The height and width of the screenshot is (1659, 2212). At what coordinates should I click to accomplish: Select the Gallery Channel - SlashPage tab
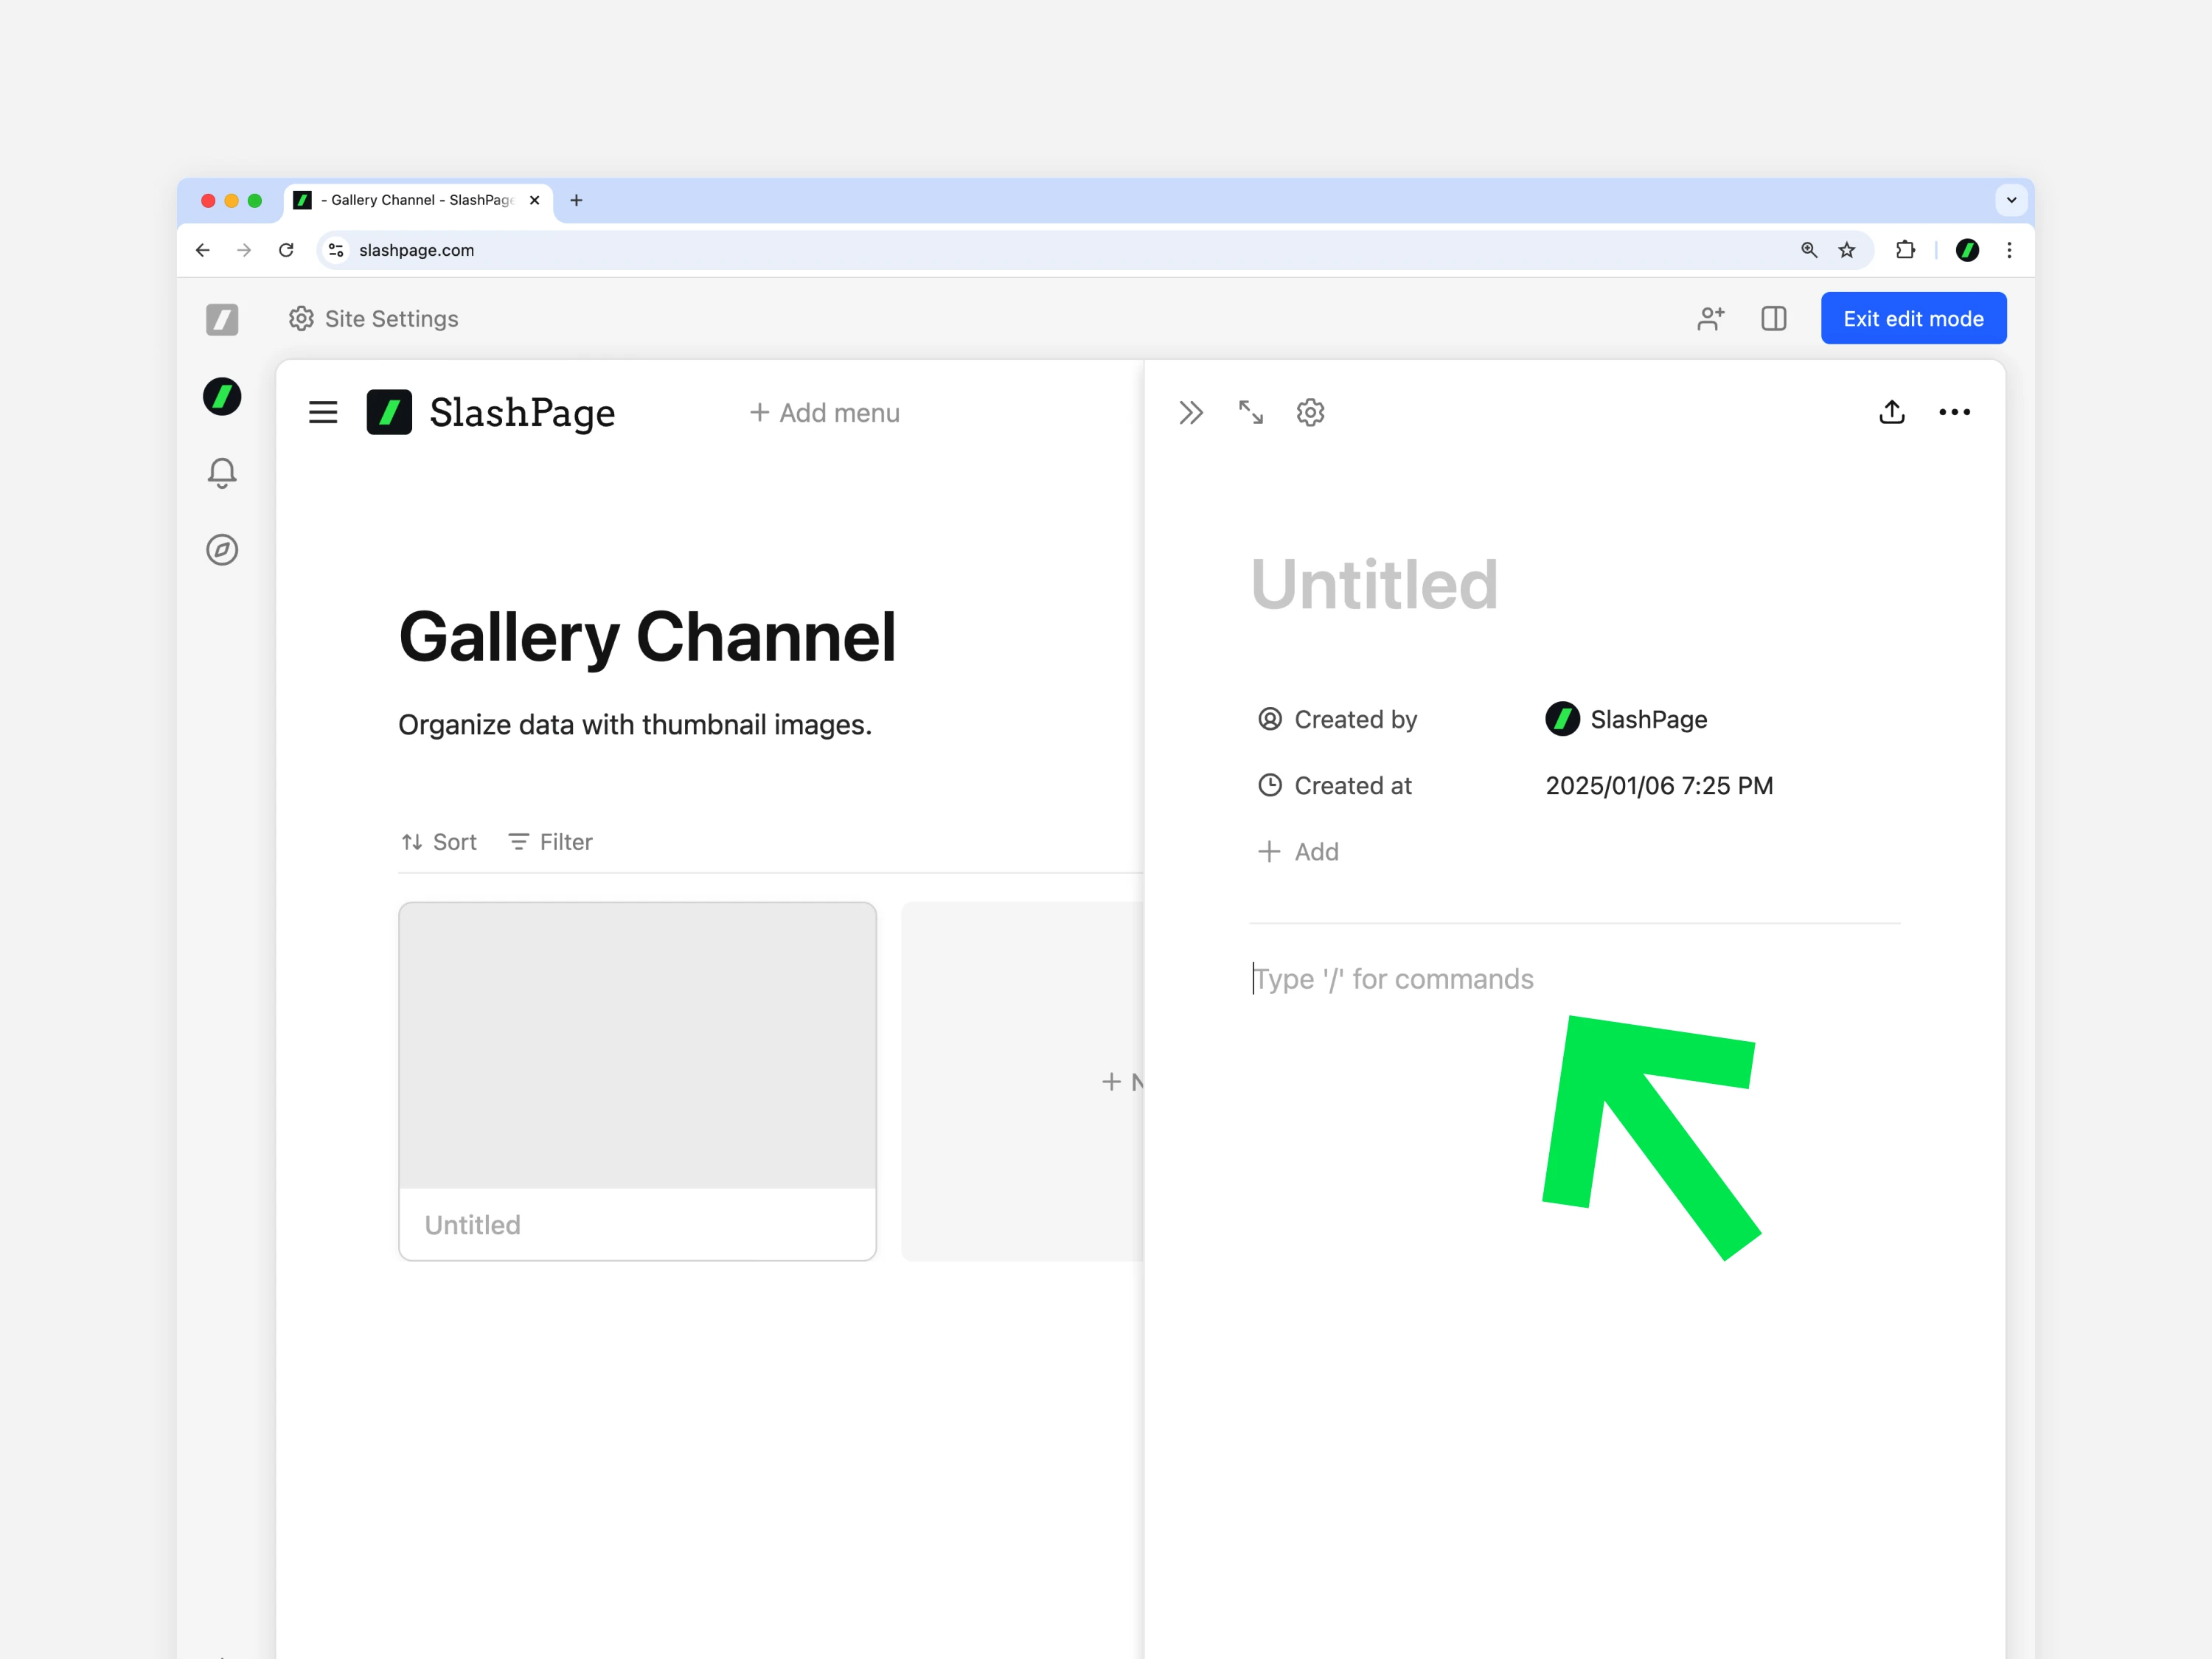[418, 200]
